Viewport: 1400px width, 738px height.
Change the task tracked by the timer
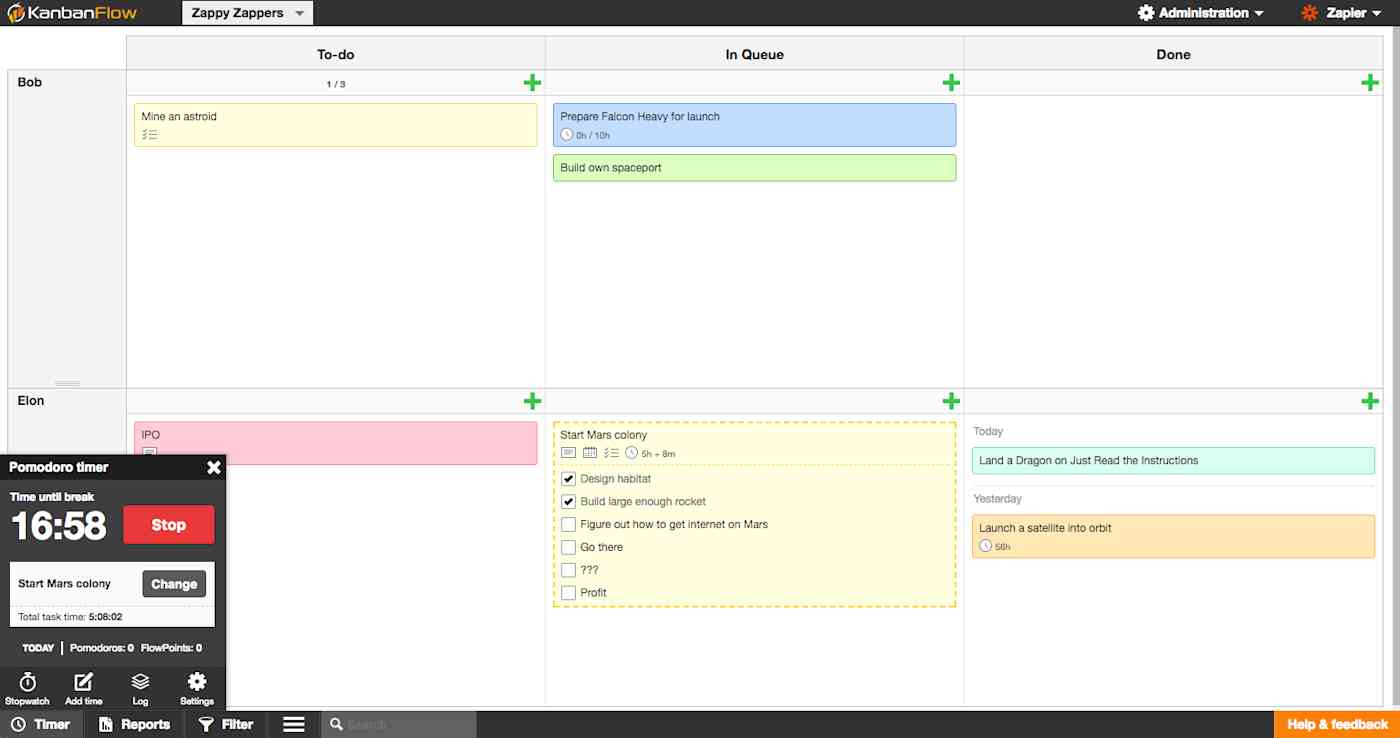click(x=174, y=583)
